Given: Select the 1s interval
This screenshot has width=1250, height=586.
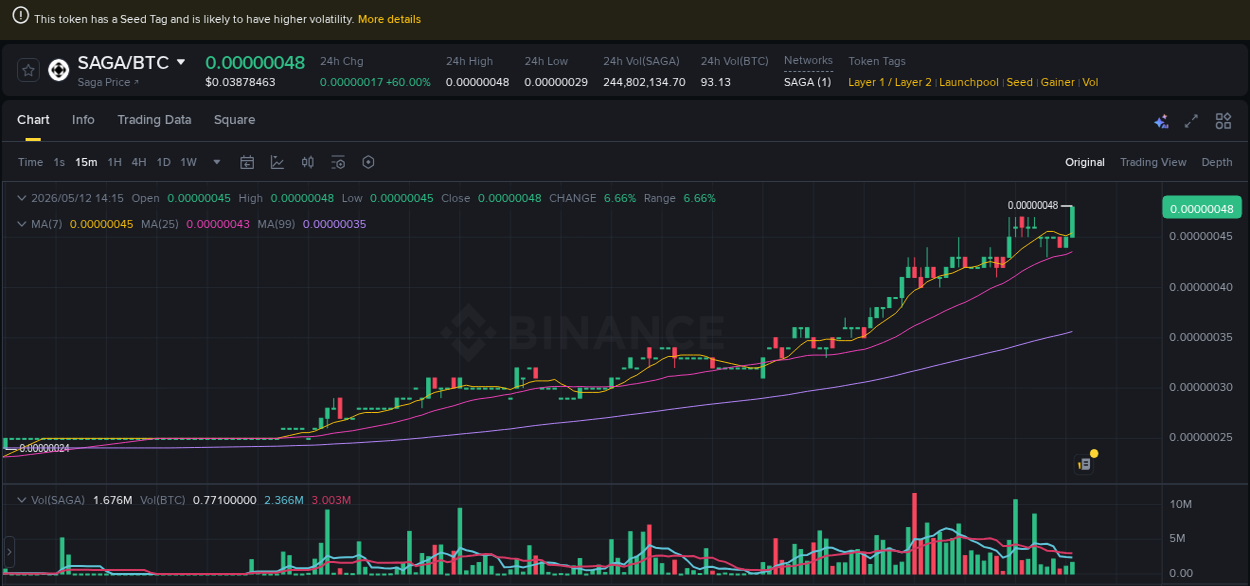Looking at the screenshot, I should pos(59,162).
